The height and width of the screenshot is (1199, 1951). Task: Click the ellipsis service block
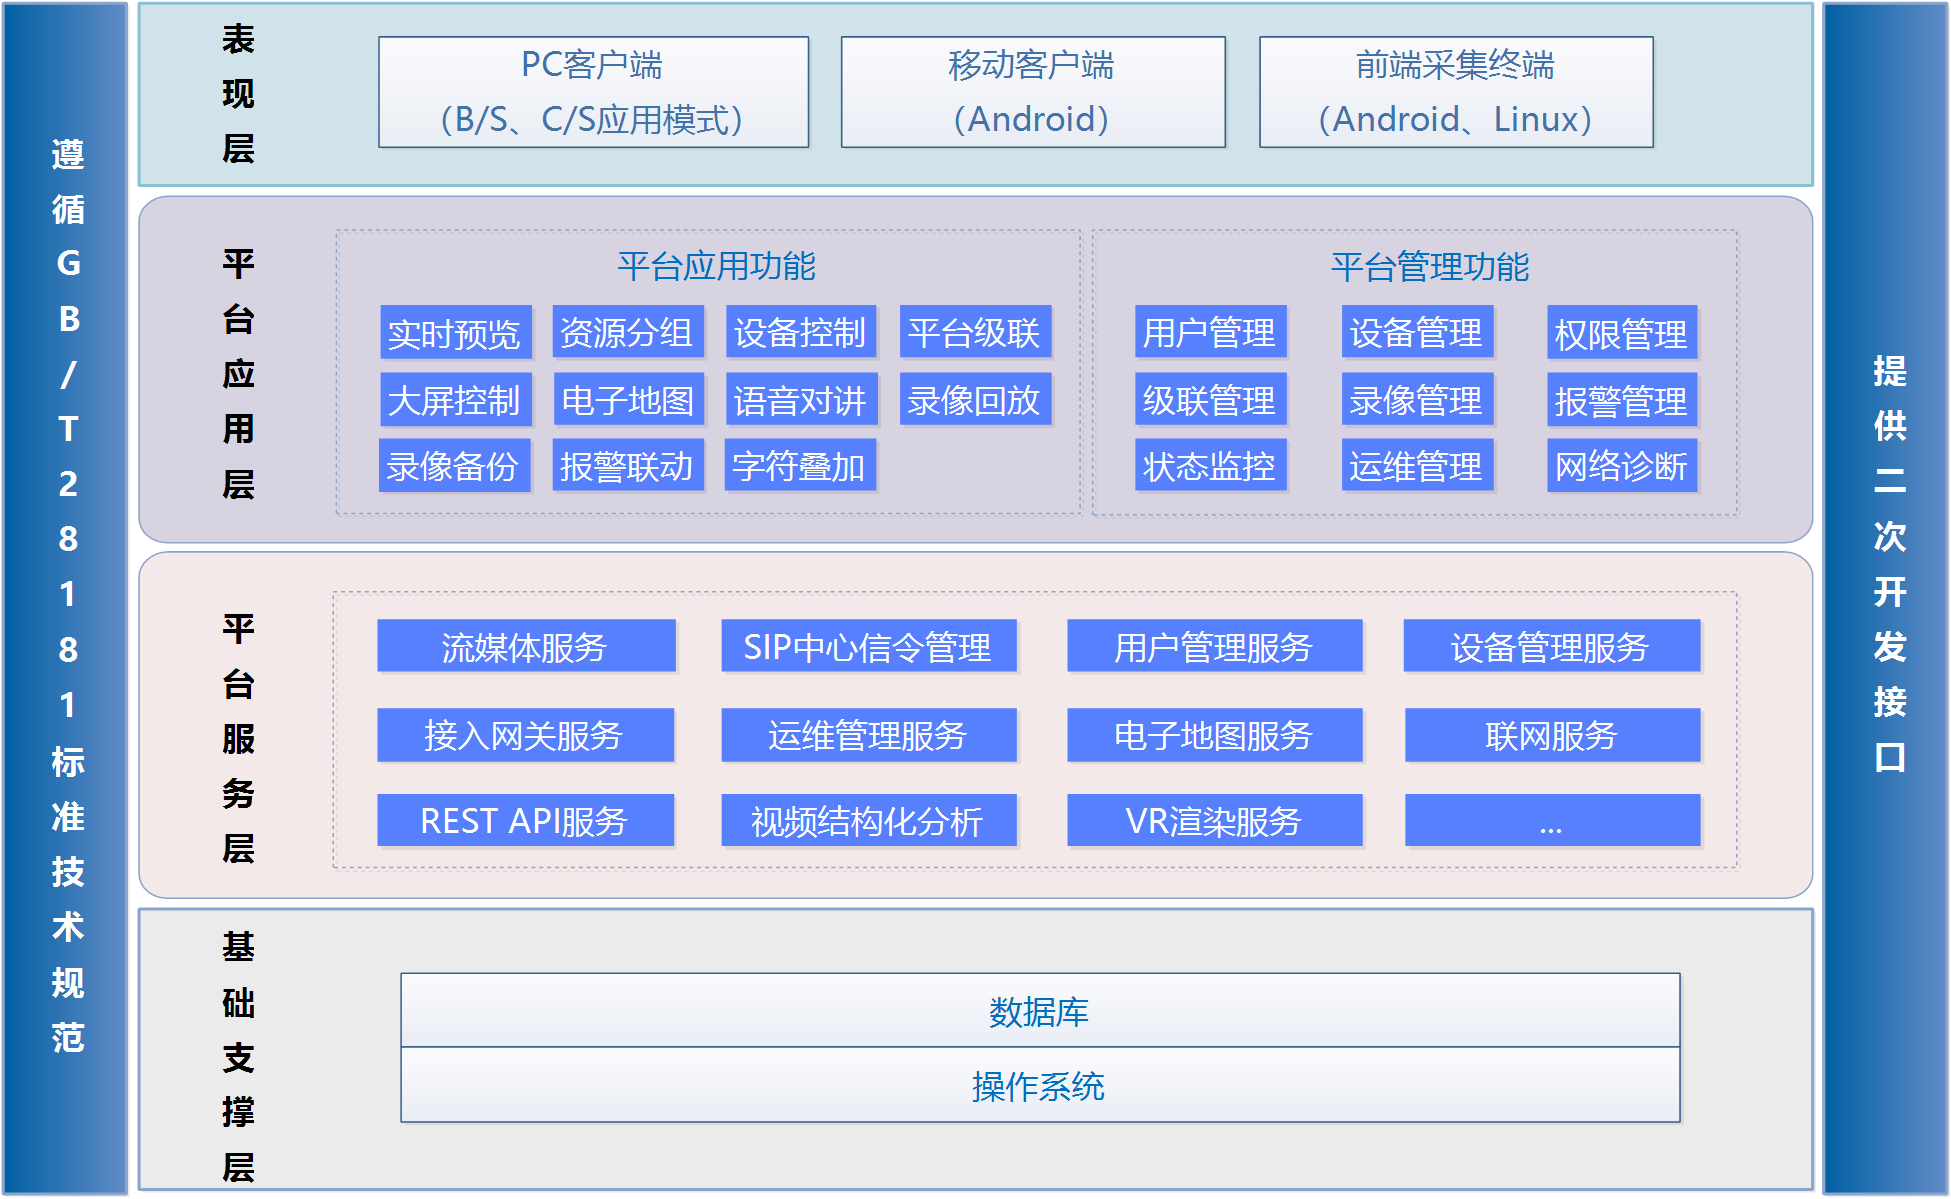tap(1552, 820)
